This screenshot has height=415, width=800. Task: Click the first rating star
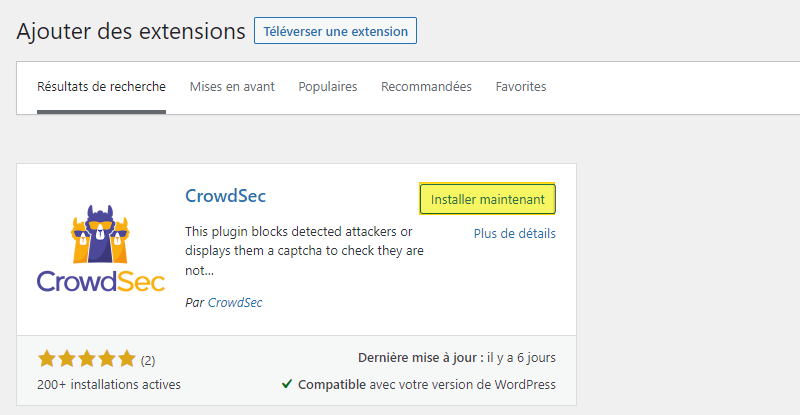pos(47,359)
